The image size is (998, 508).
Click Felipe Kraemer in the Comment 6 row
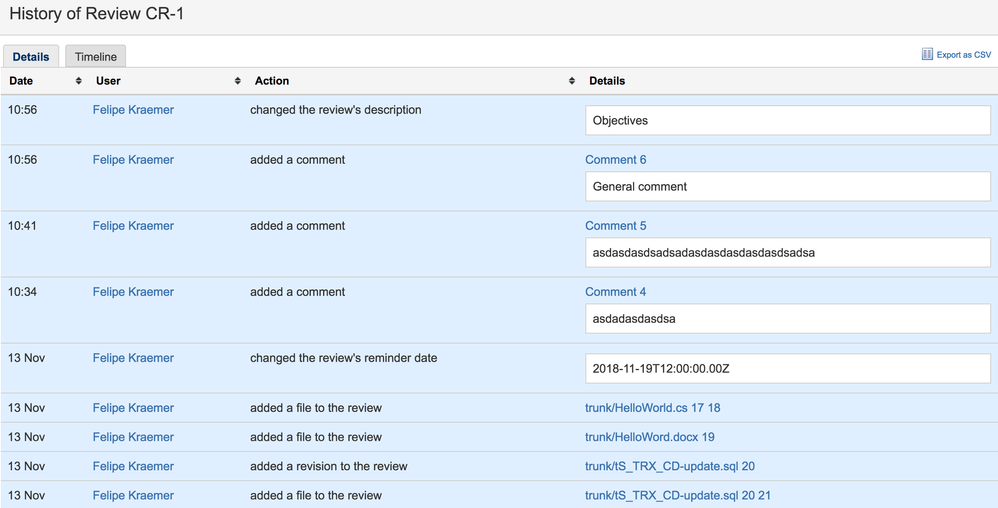(x=133, y=160)
